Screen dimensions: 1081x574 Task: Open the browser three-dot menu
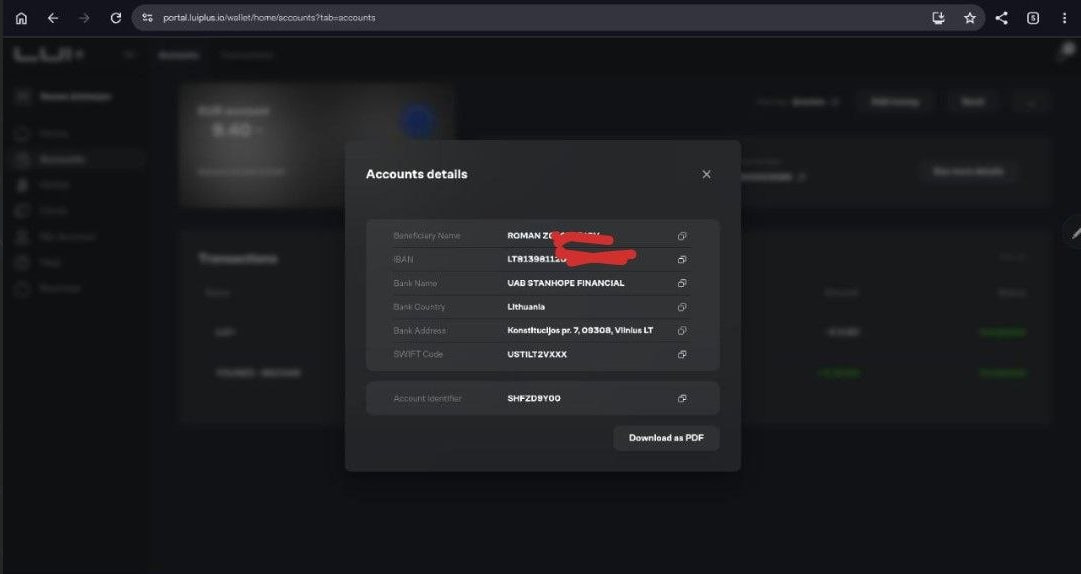1064,19
